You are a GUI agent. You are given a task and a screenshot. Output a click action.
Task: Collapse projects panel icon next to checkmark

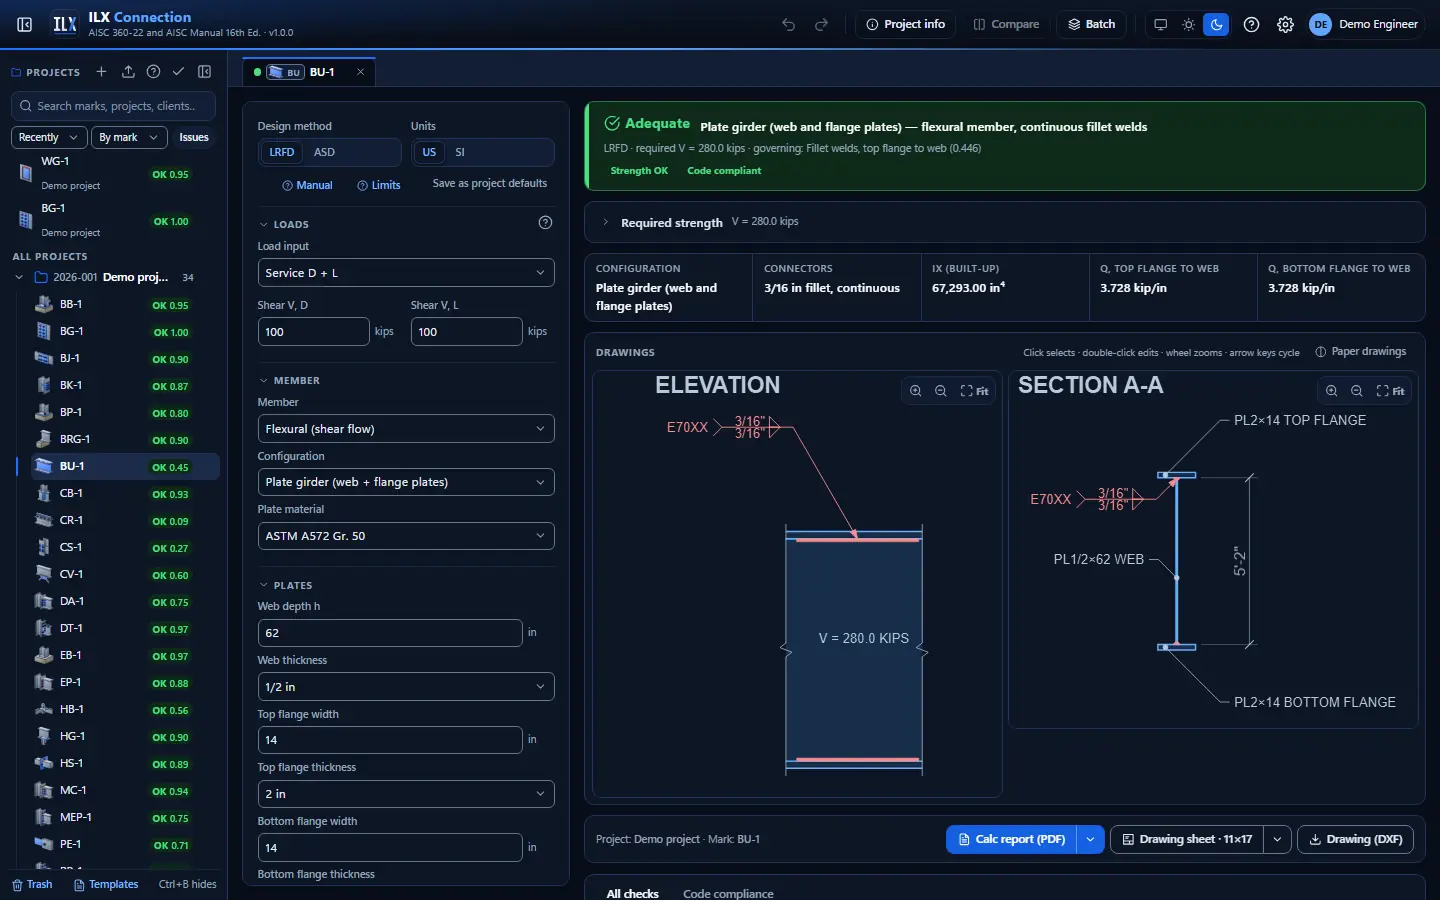tap(205, 72)
